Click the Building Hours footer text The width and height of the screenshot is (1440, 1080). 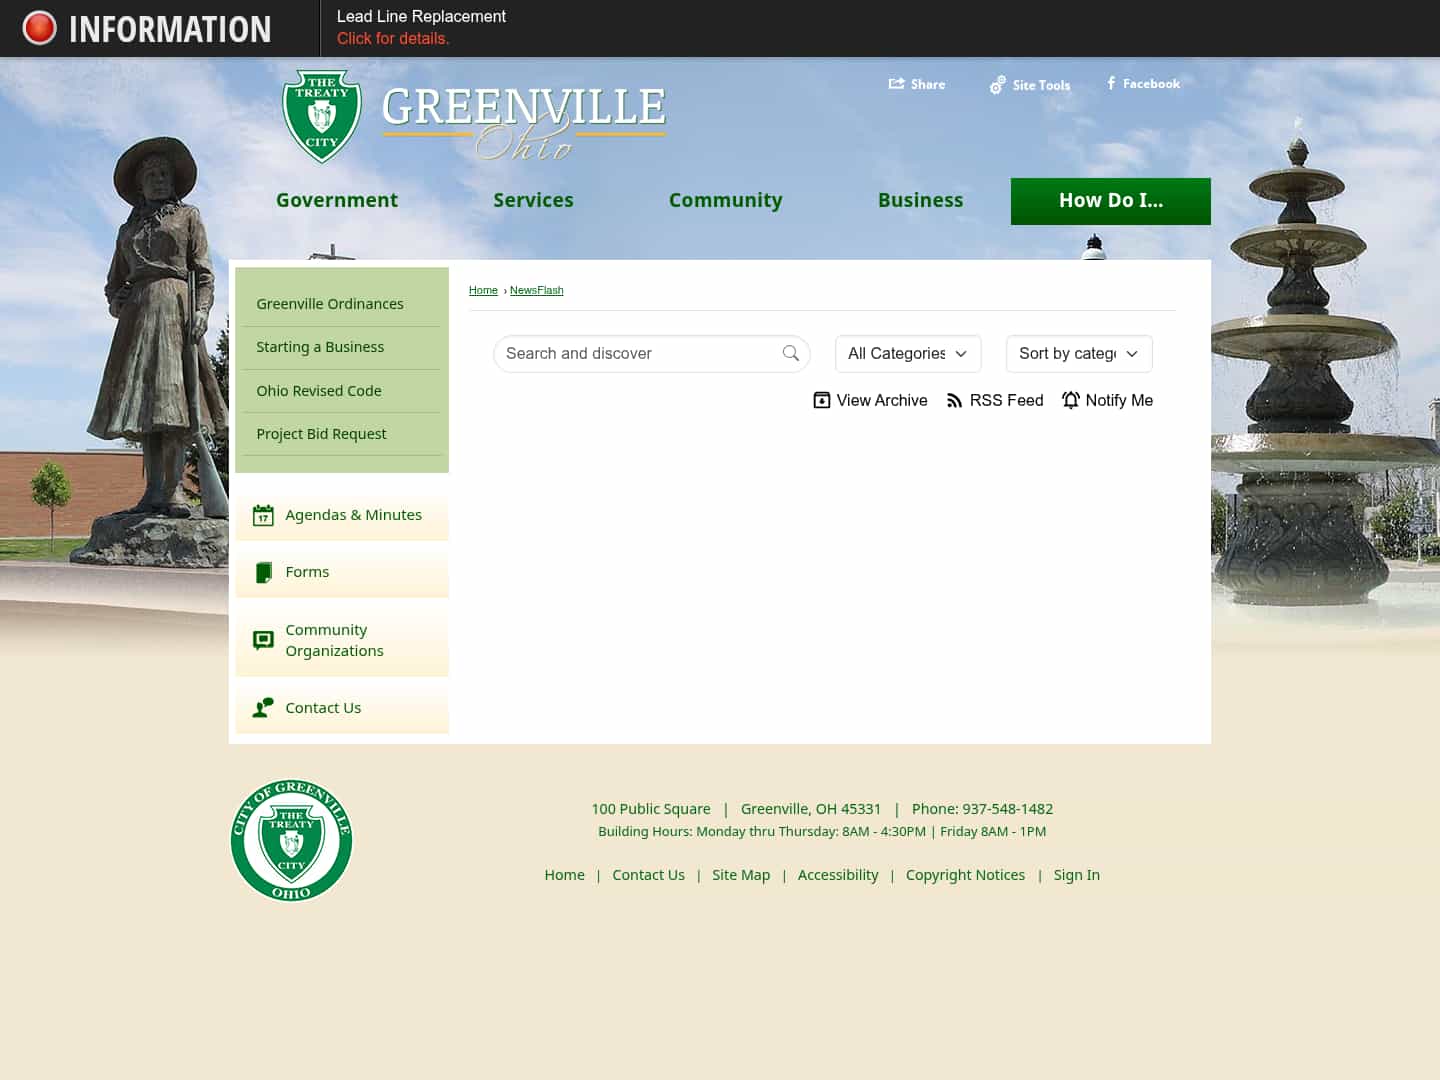[822, 832]
